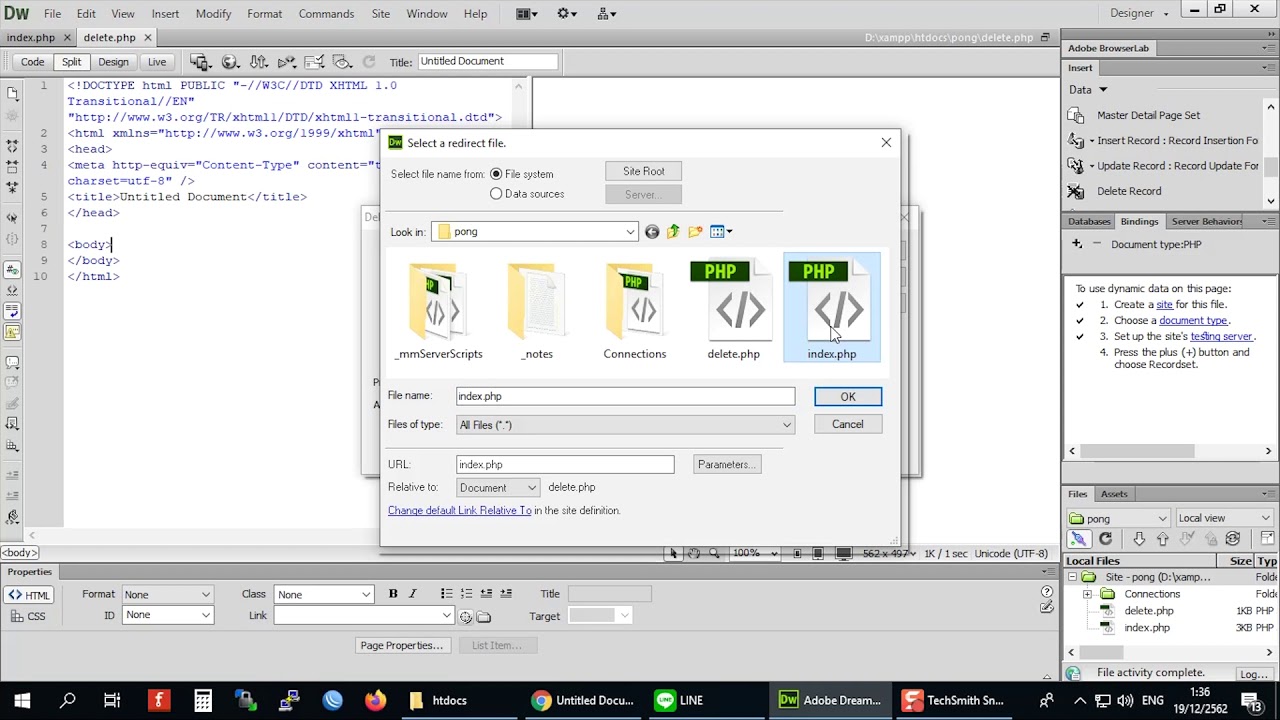The image size is (1280, 720).
Task: Open Local view dropdown
Action: [1224, 518]
